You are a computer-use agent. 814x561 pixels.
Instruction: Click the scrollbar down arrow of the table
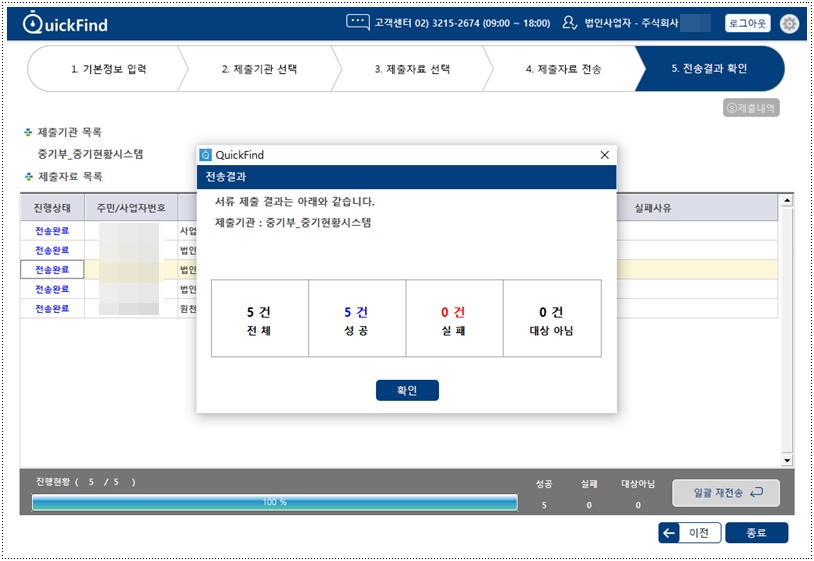point(786,460)
